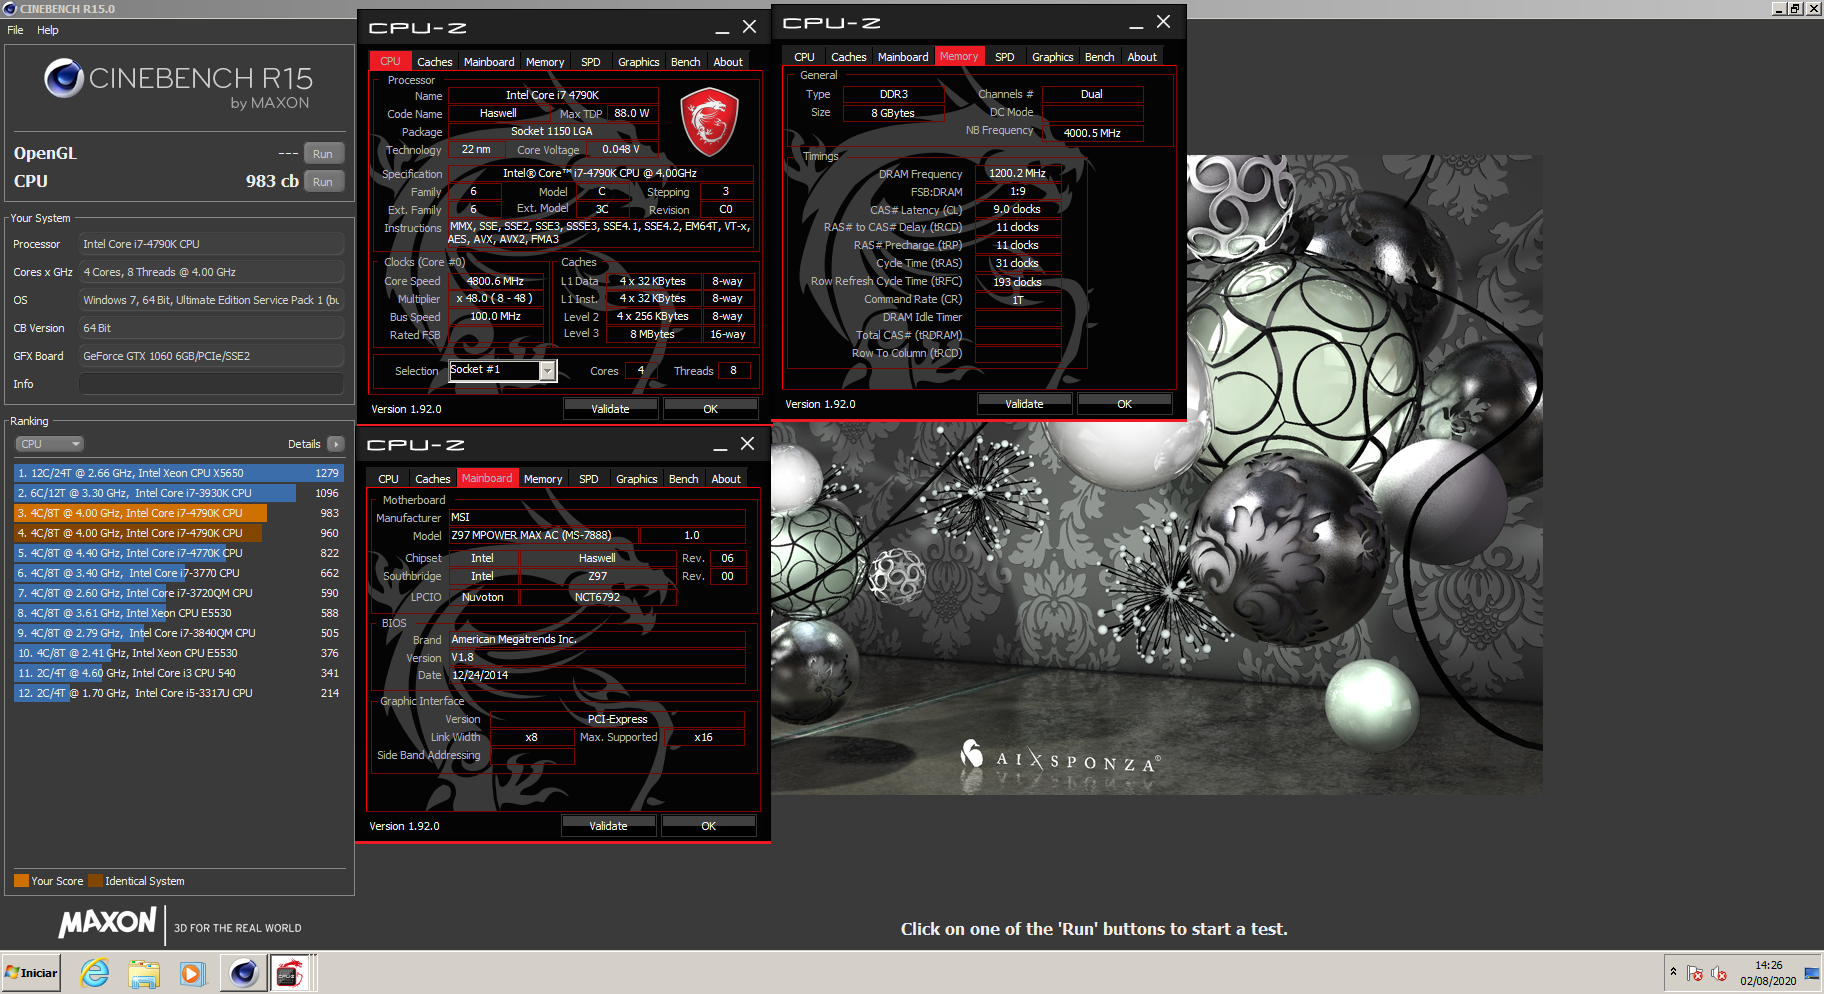Open CPU tab in Mainboard CPU-Z window
The height and width of the screenshot is (994, 1824).
point(388,479)
